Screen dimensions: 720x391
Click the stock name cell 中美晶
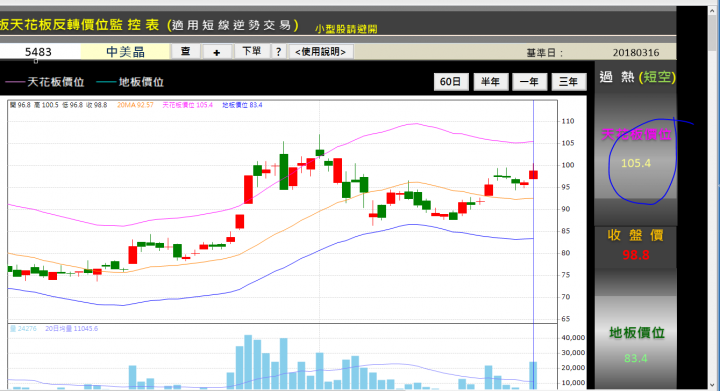[x=125, y=52]
